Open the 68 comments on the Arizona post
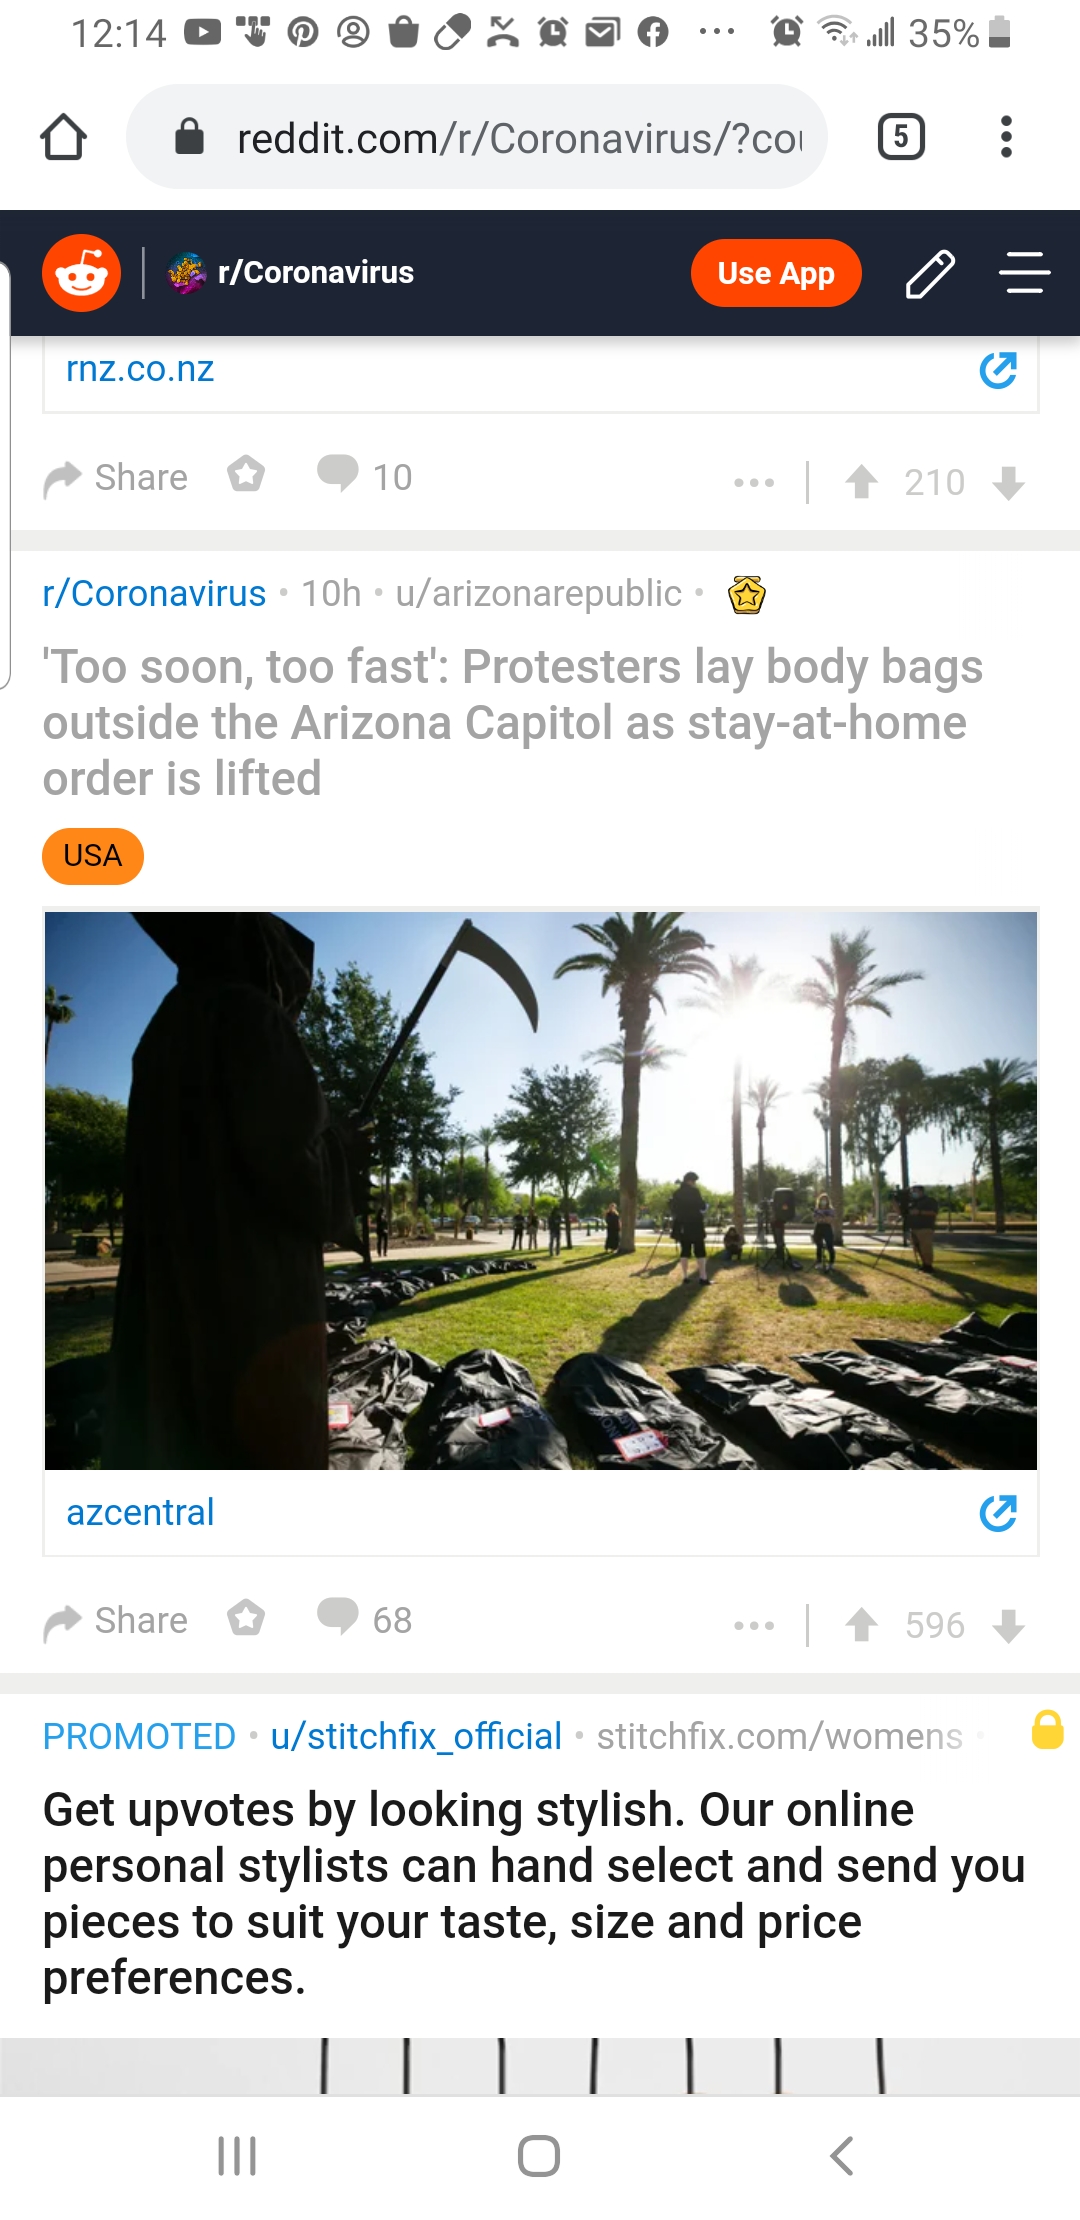Viewport: 1080px width, 2220px height. pyautogui.click(x=364, y=1619)
